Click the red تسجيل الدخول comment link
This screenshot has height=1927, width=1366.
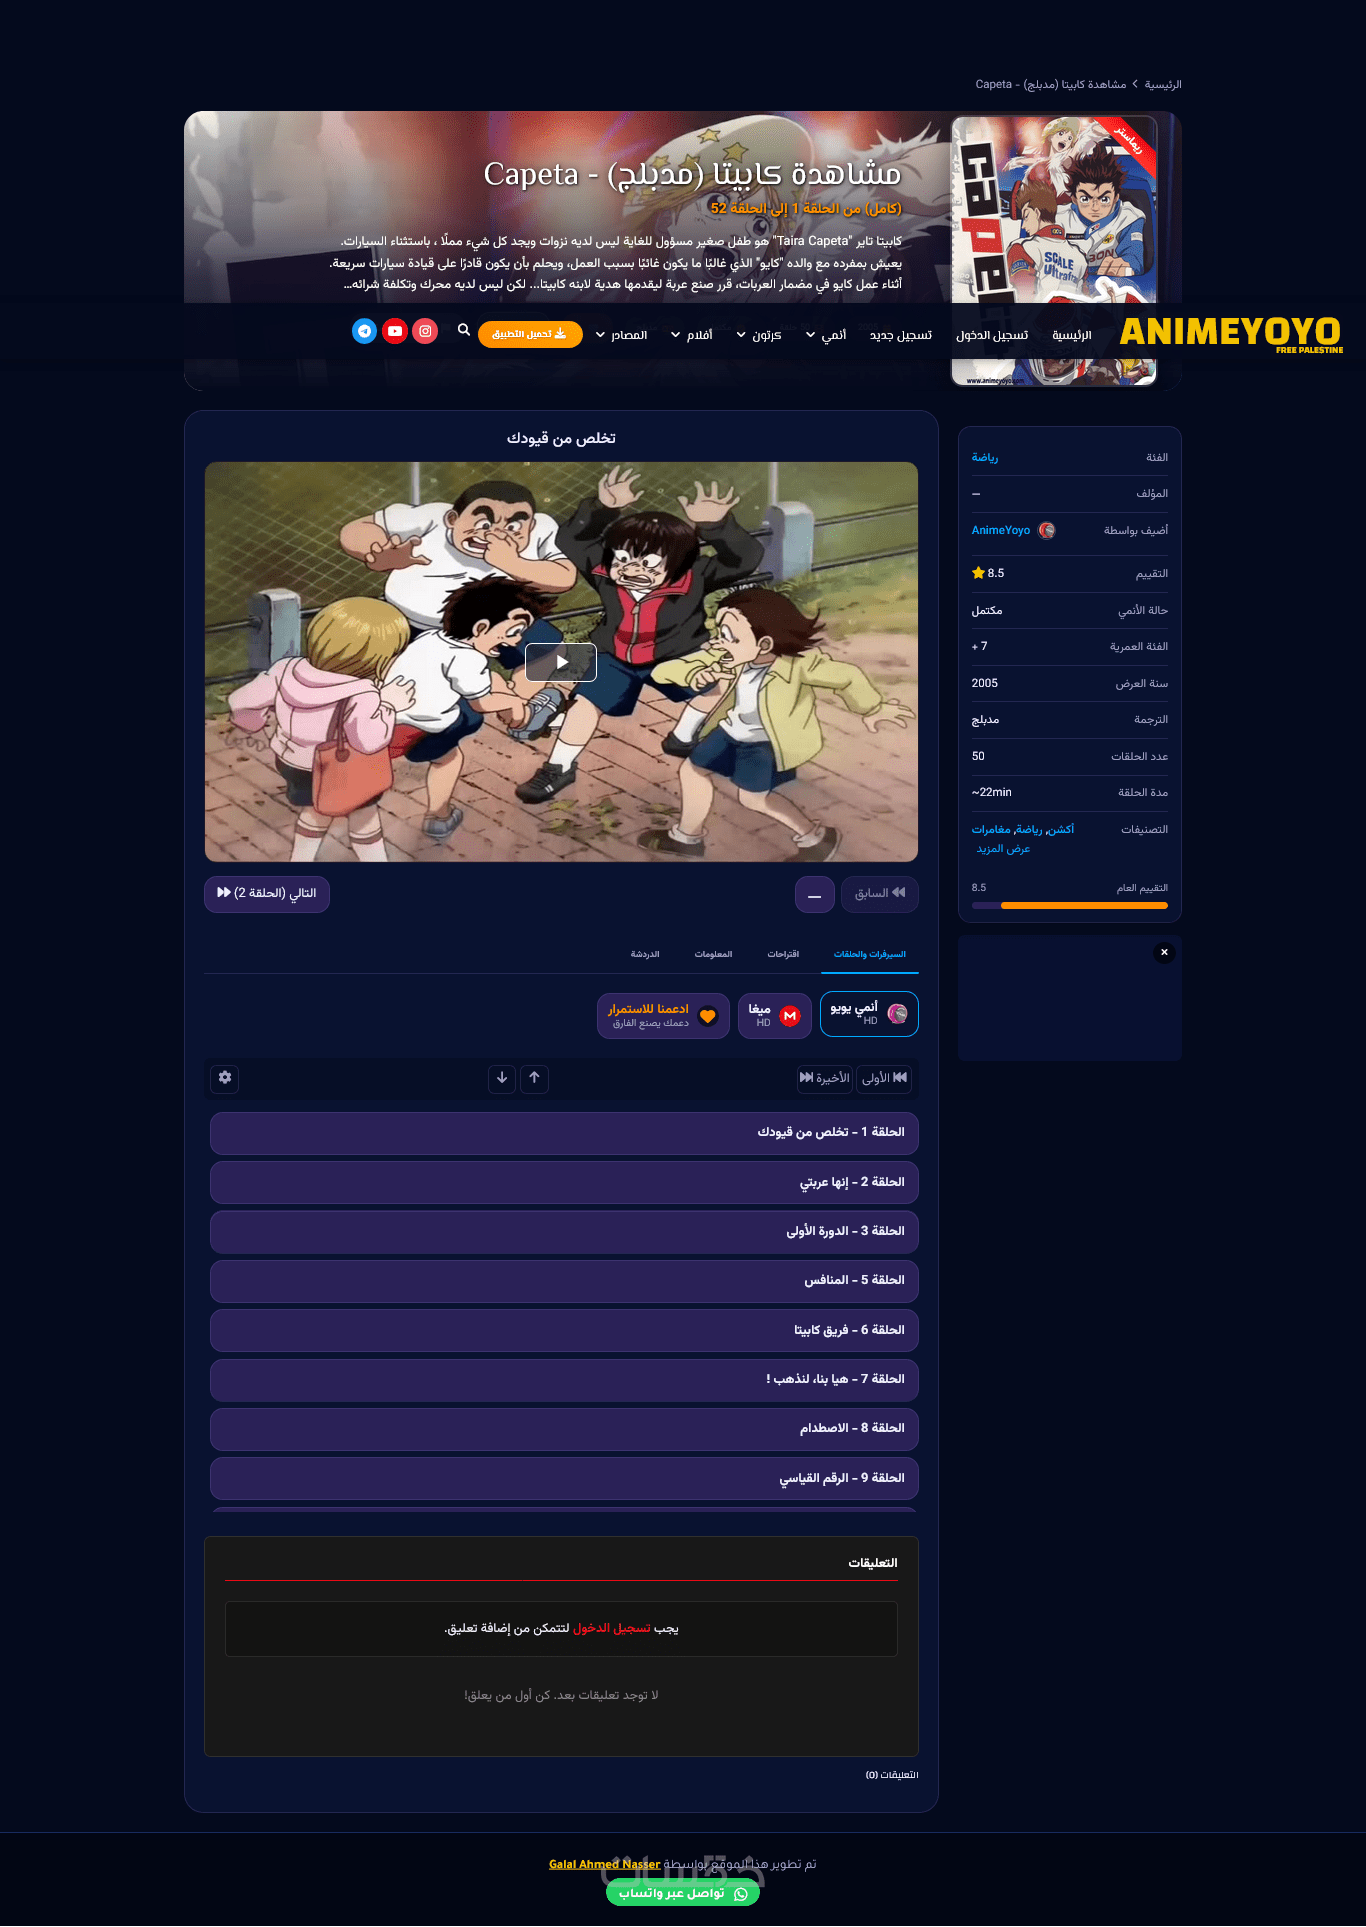pos(611,1629)
